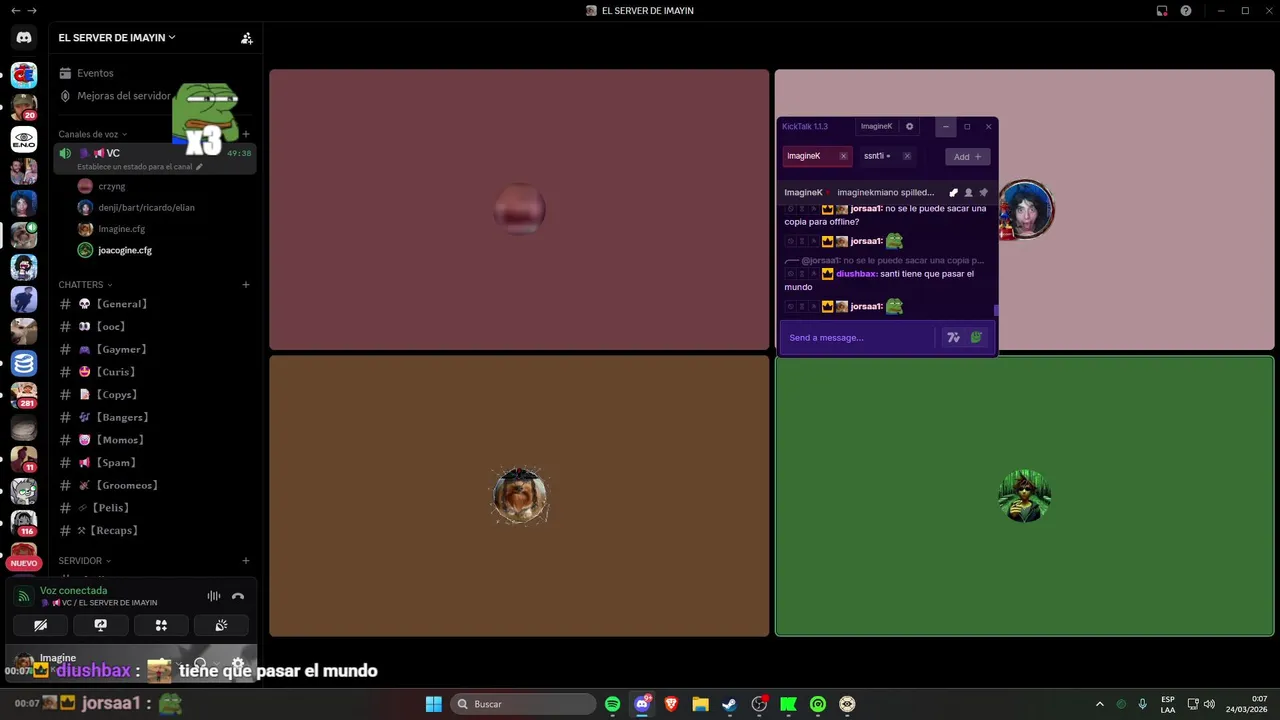The image size is (1280, 720).
Task: Click the NUEVO unread indicator badge
Action: (24, 563)
